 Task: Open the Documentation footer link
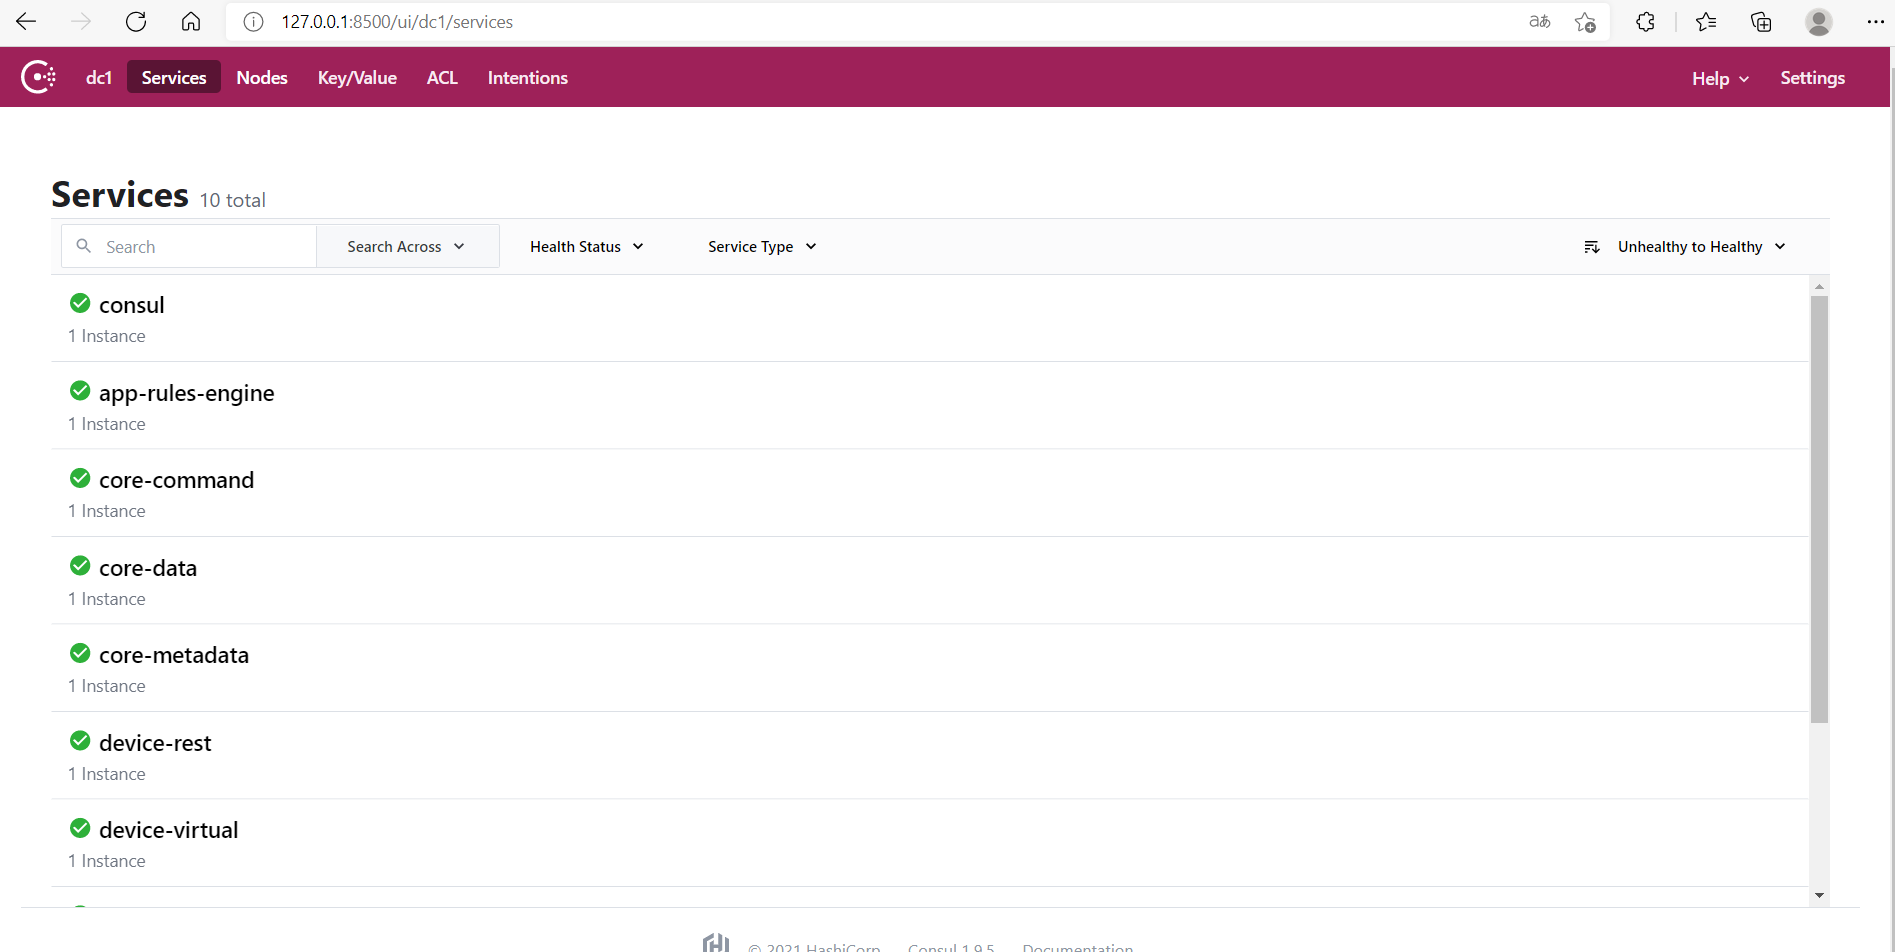tap(1078, 946)
